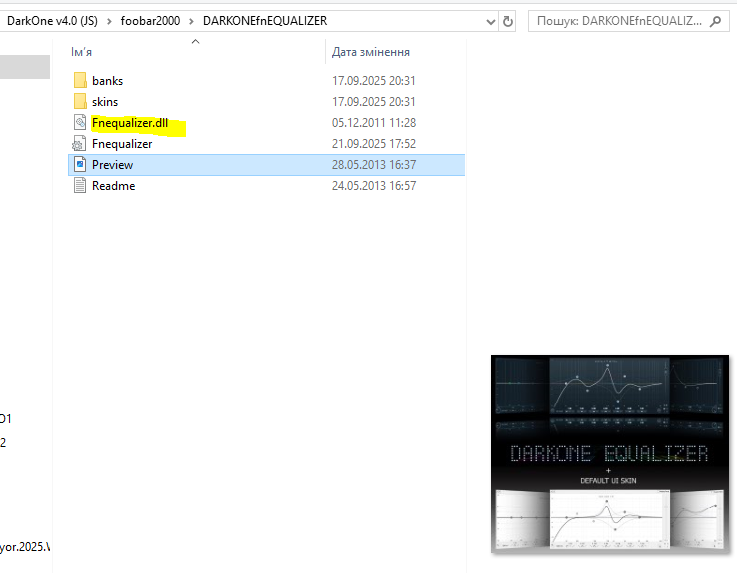Image resolution: width=737 pixels, height=573 pixels.
Task: Select the highlighted item in the navigation pane
Action: [25, 67]
